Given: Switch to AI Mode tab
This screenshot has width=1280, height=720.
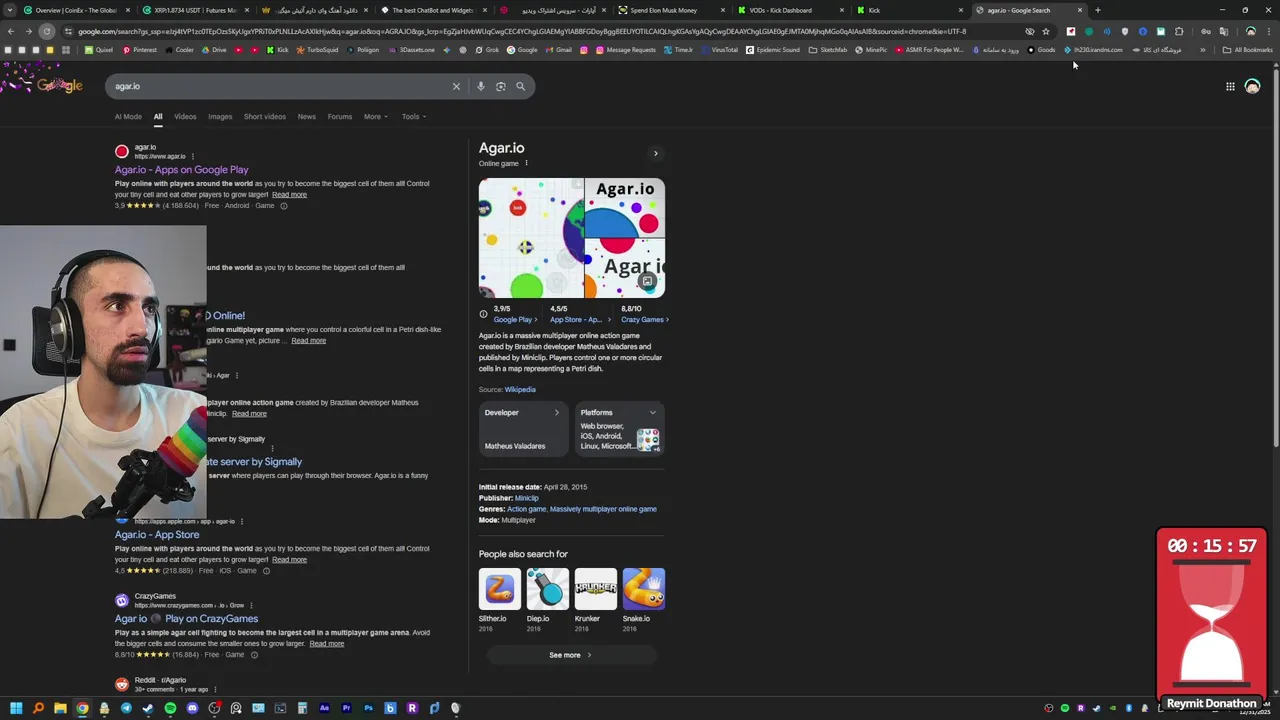Looking at the screenshot, I should pos(128,117).
